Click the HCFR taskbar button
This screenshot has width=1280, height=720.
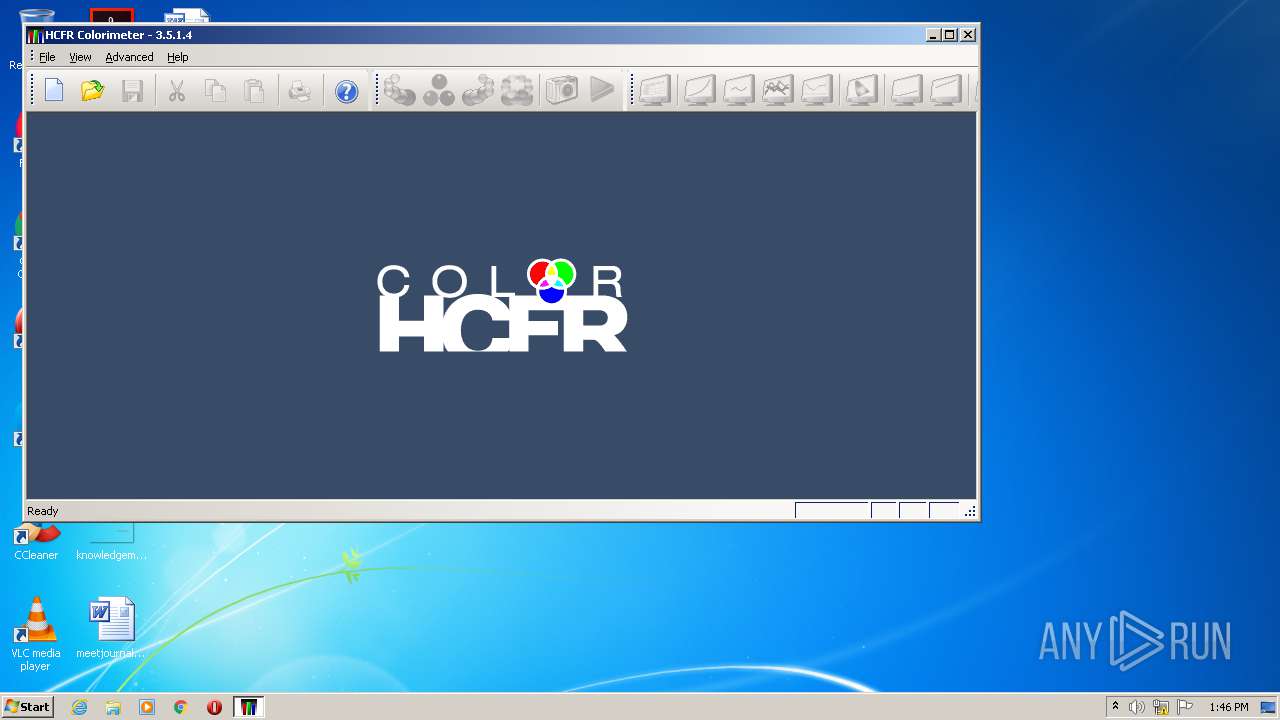[x=248, y=707]
